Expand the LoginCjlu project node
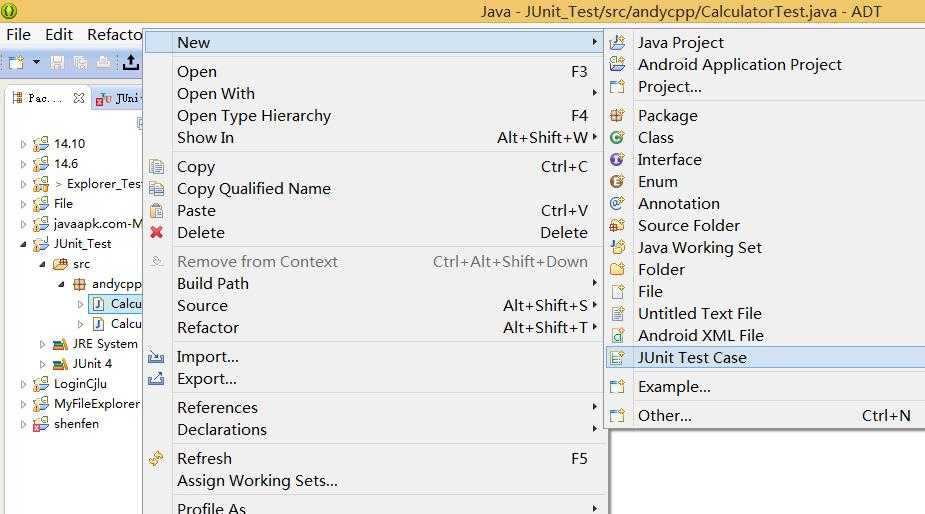 (x=23, y=384)
